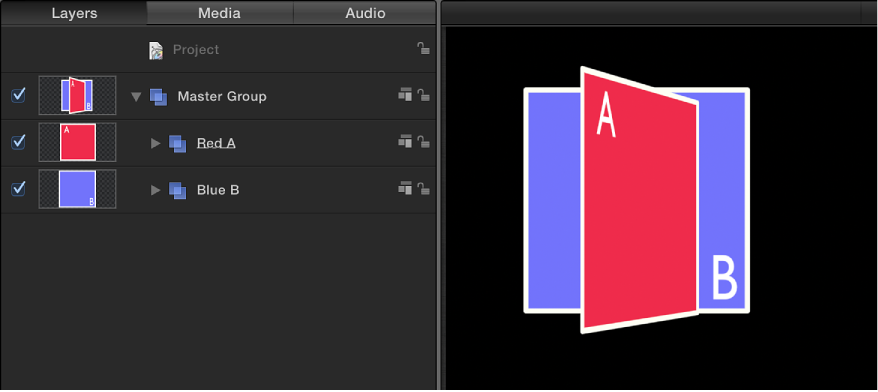Toggle the Master Group 2D/3D icon

[405, 95]
